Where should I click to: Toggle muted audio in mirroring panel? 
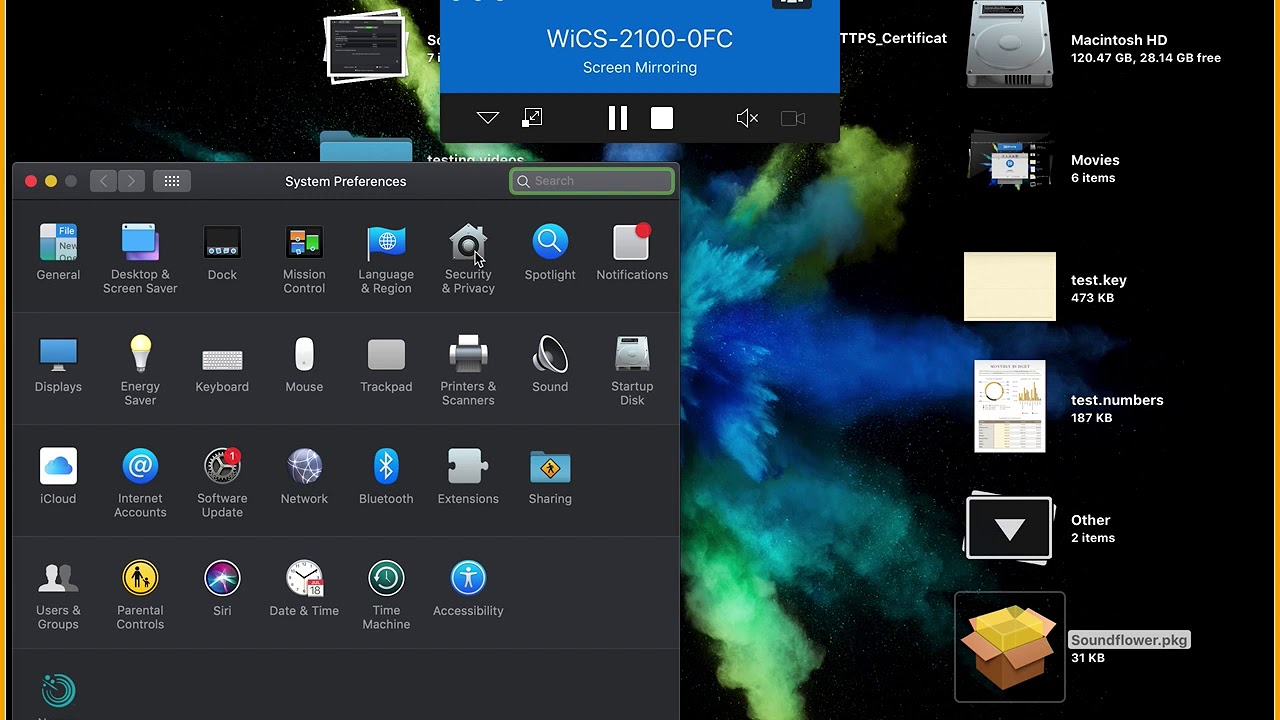point(747,118)
